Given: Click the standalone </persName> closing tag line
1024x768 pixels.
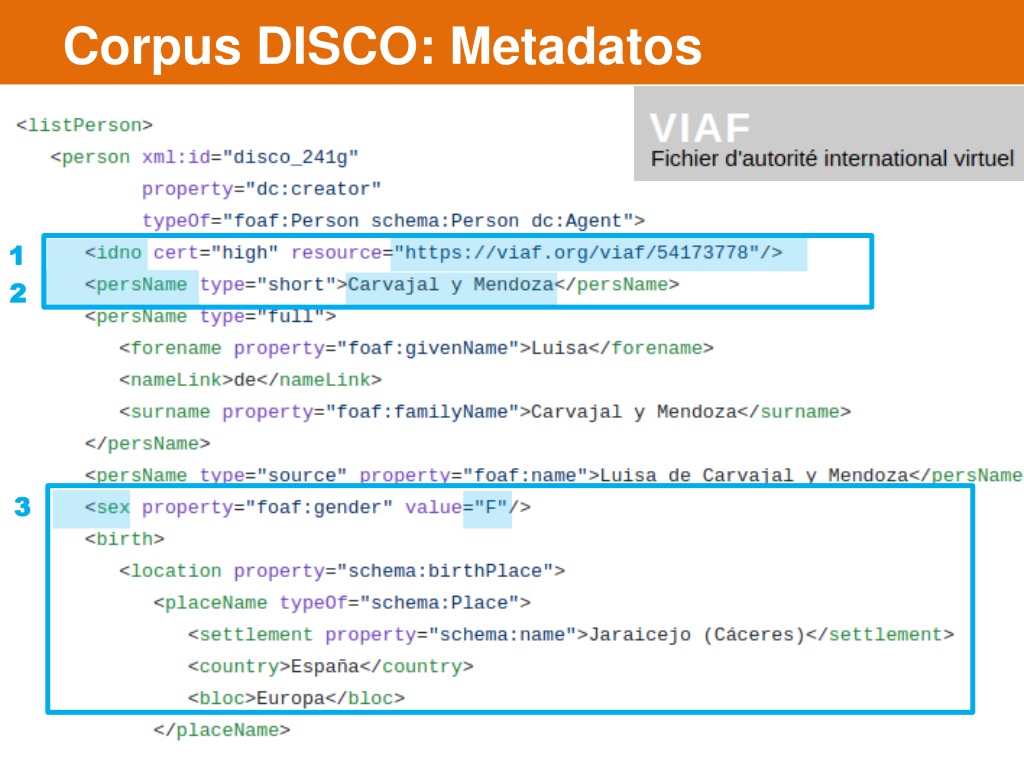Looking at the screenshot, I should [x=148, y=444].
